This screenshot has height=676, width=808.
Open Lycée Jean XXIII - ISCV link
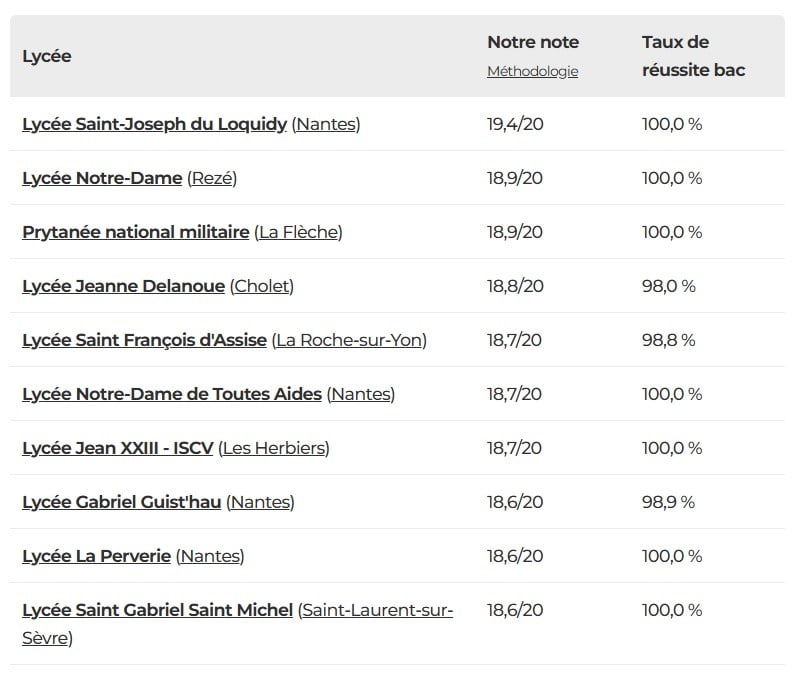point(117,448)
